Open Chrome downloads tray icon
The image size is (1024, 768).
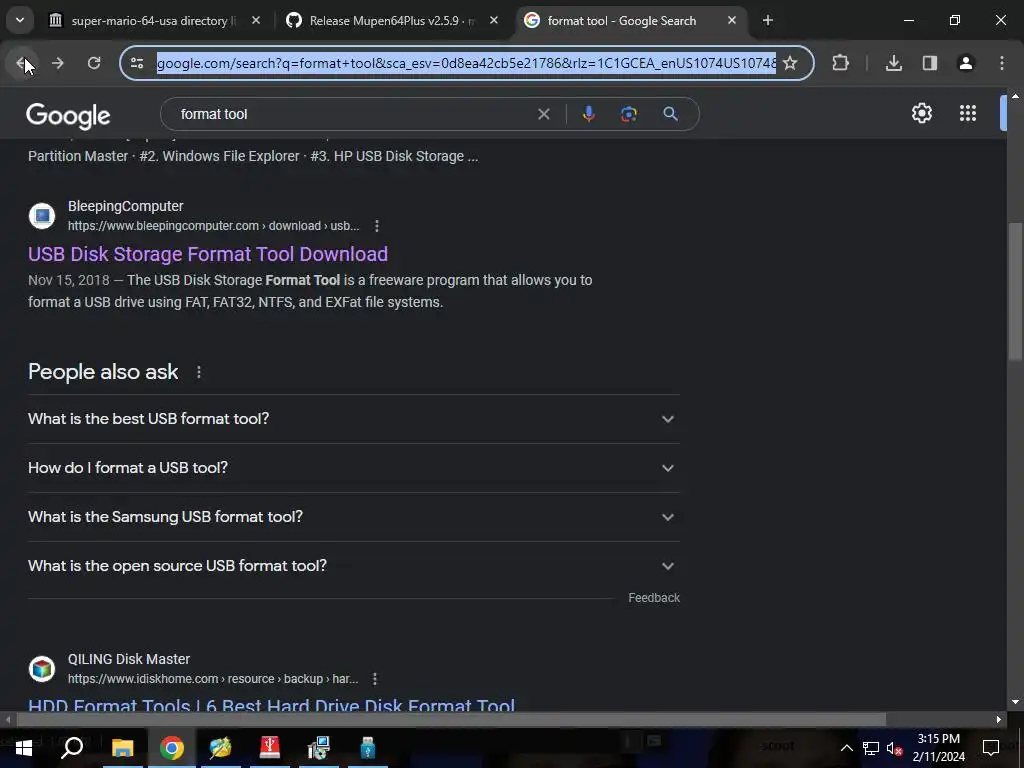point(893,63)
